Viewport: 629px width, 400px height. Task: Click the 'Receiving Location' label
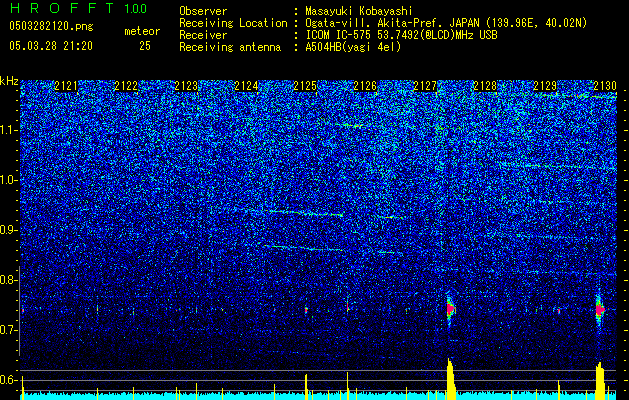tap(233, 23)
